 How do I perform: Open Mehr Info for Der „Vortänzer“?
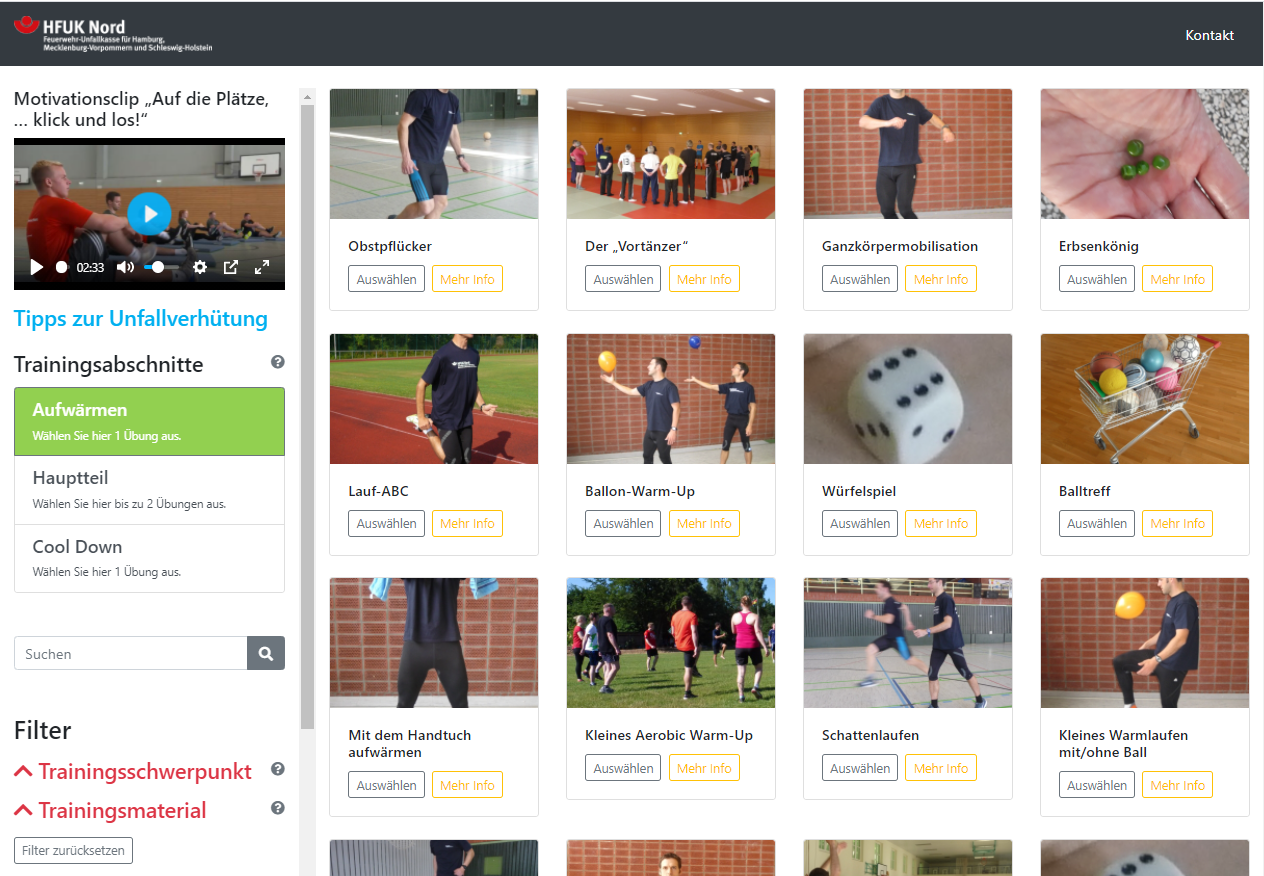[704, 279]
